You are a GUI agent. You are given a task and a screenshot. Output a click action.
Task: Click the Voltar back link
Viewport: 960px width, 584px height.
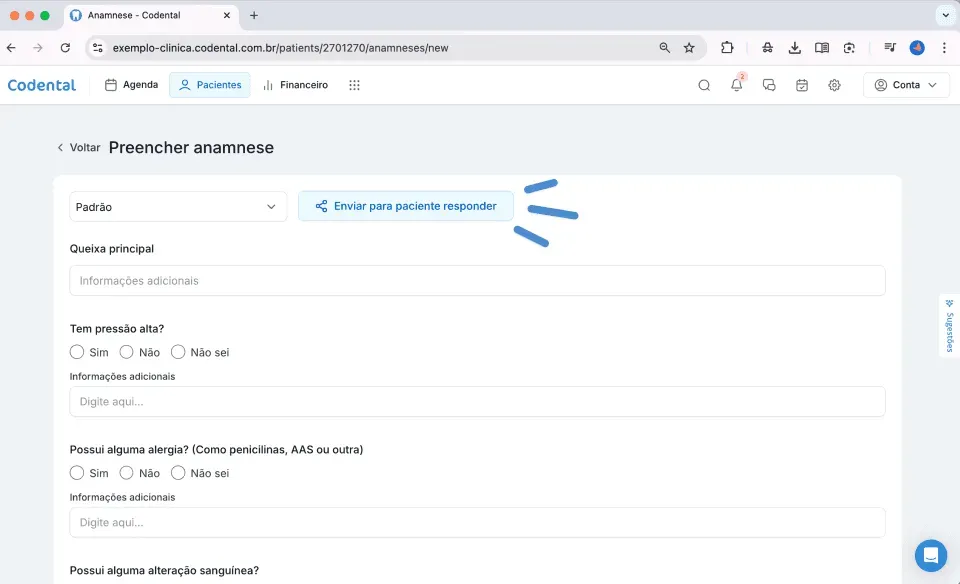tap(78, 148)
